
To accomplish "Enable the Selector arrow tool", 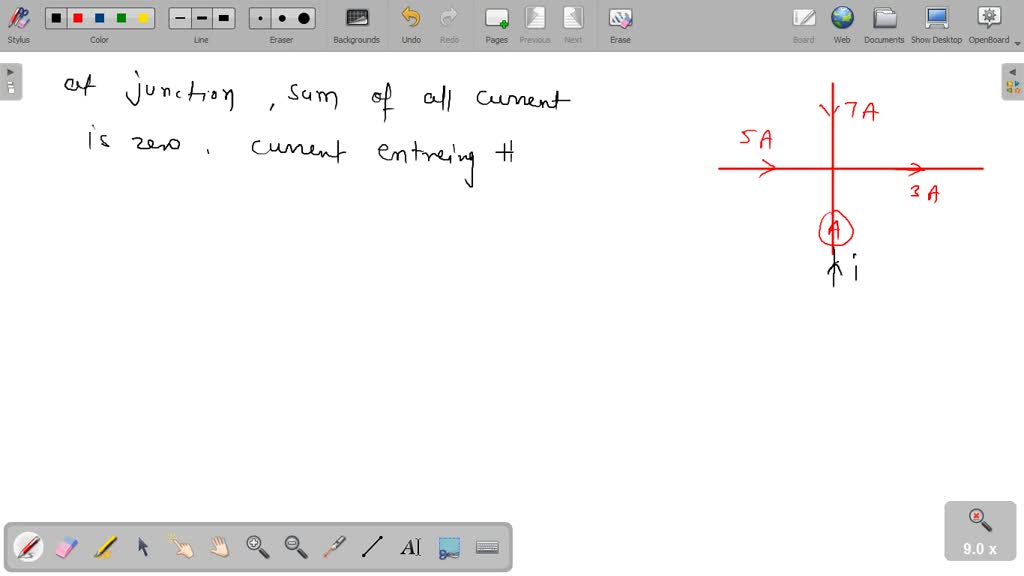I will [142, 546].
